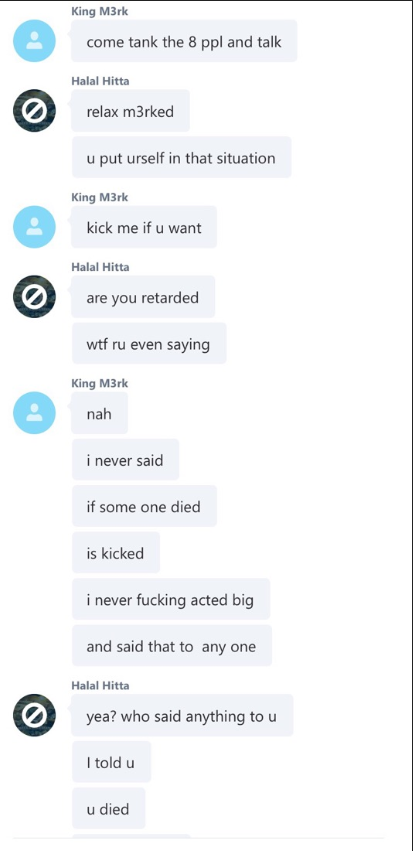Click Halal Hitta's avatar beside 'yea? who said anything'
The height and width of the screenshot is (851, 413).
tap(34, 715)
